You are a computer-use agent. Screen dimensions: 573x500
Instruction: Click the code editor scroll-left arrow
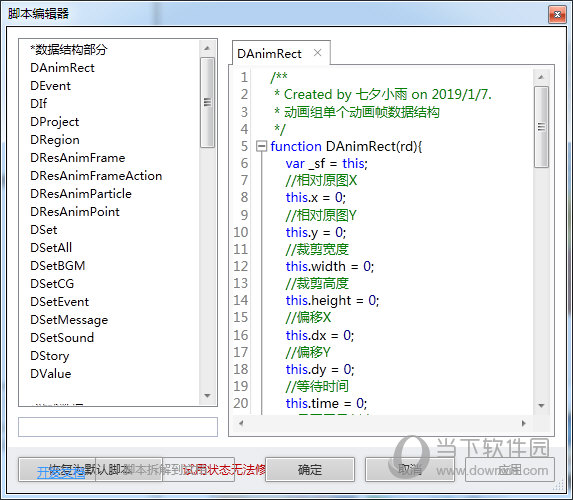click(241, 423)
